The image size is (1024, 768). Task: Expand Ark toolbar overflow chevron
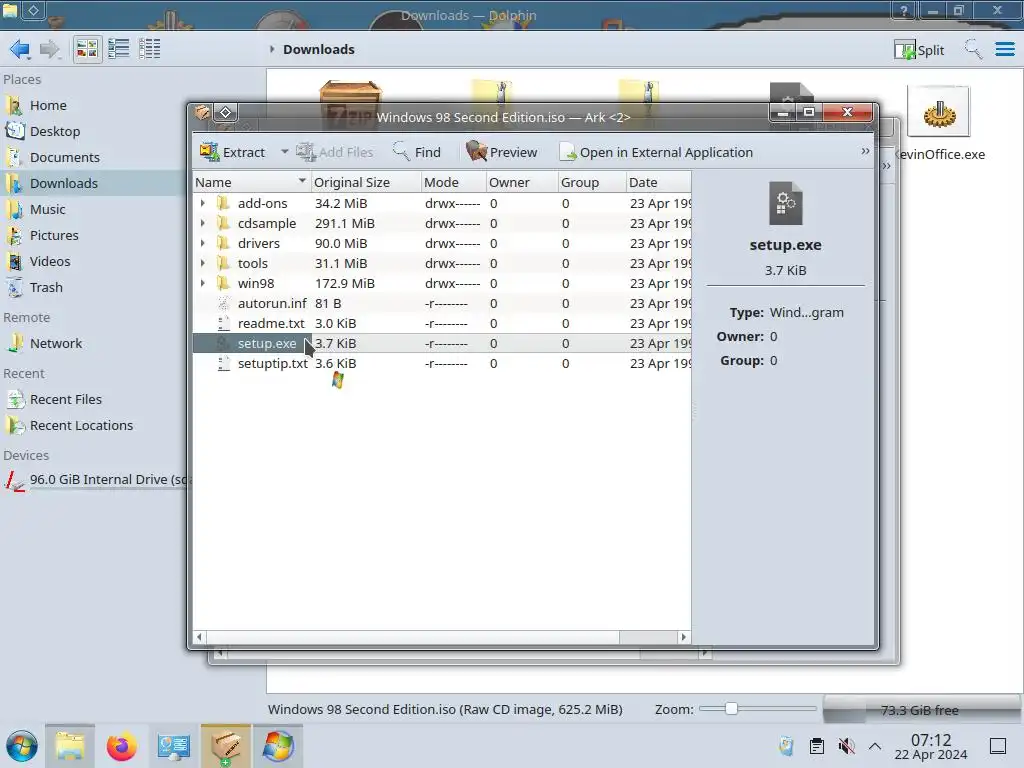tap(865, 152)
